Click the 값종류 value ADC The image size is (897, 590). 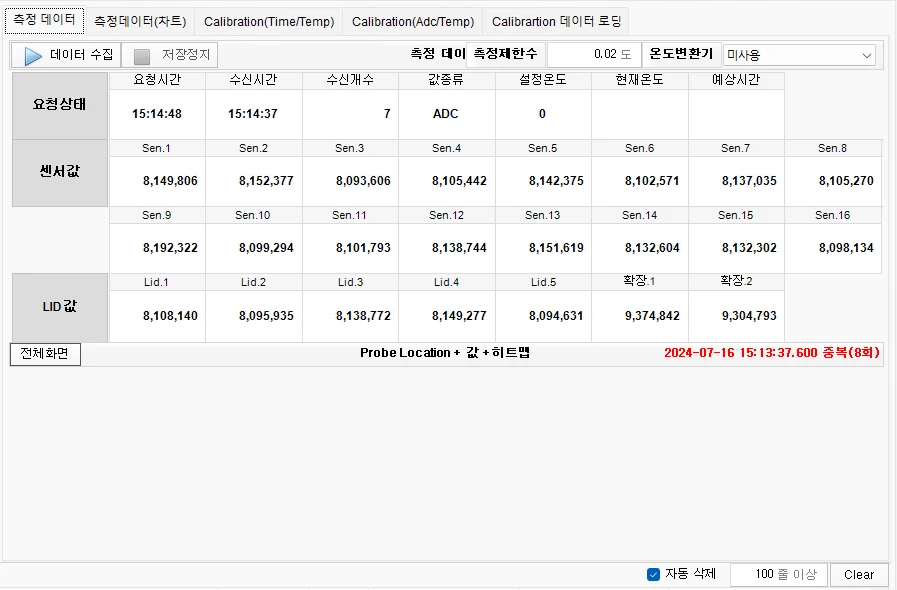(446, 114)
